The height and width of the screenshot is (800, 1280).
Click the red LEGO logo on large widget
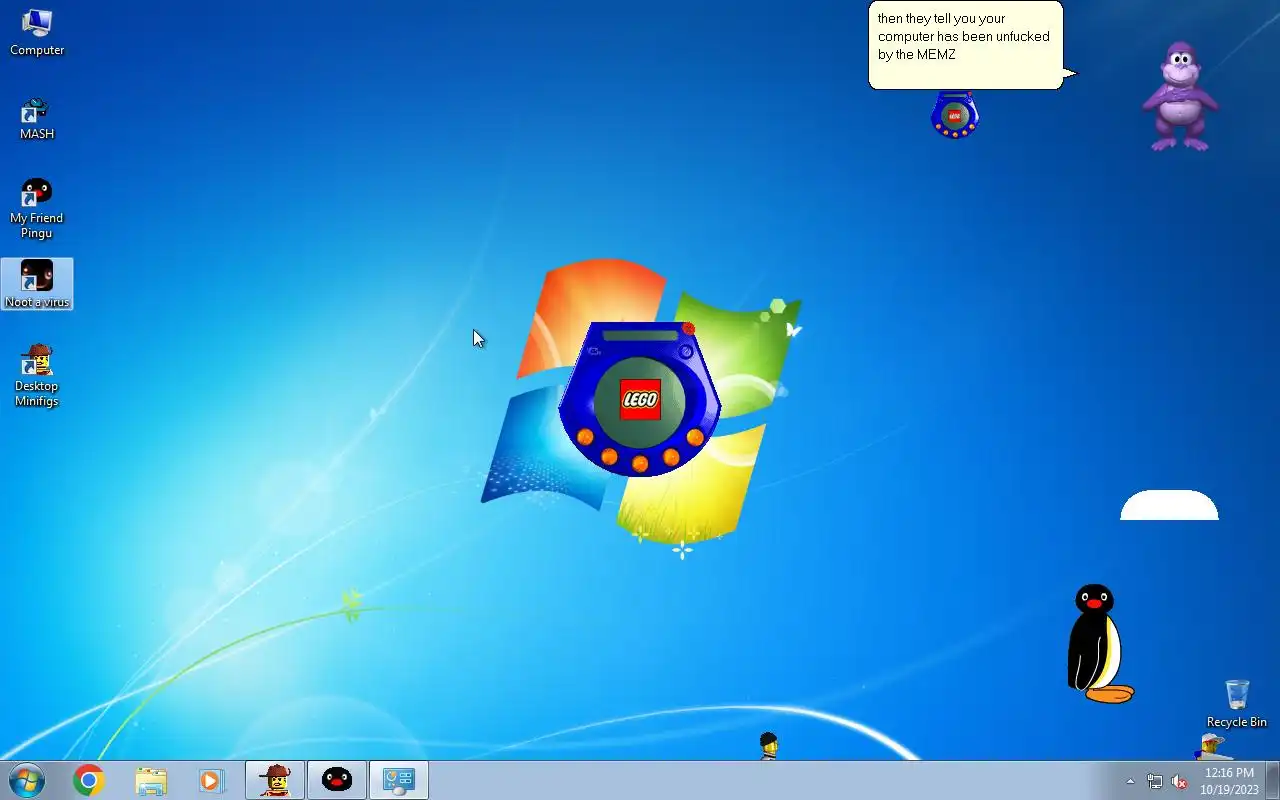tap(640, 399)
